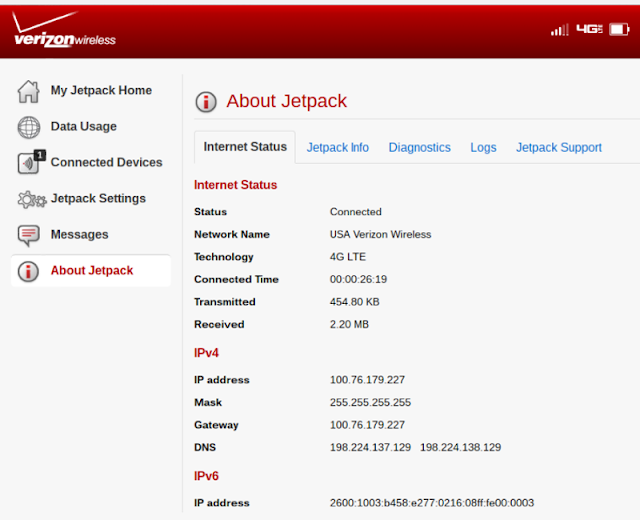This screenshot has height=520, width=640.
Task: Click the info icon beside About Jetpack sidebar
Action: click(28, 271)
